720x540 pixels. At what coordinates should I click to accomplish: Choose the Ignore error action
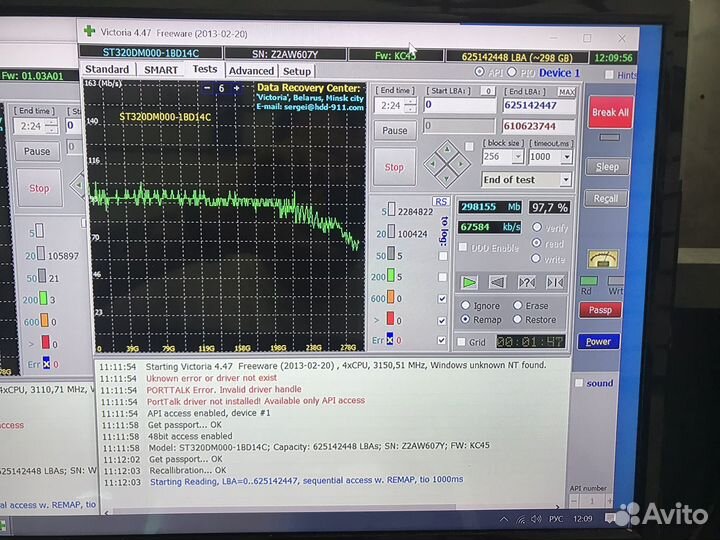coord(465,305)
